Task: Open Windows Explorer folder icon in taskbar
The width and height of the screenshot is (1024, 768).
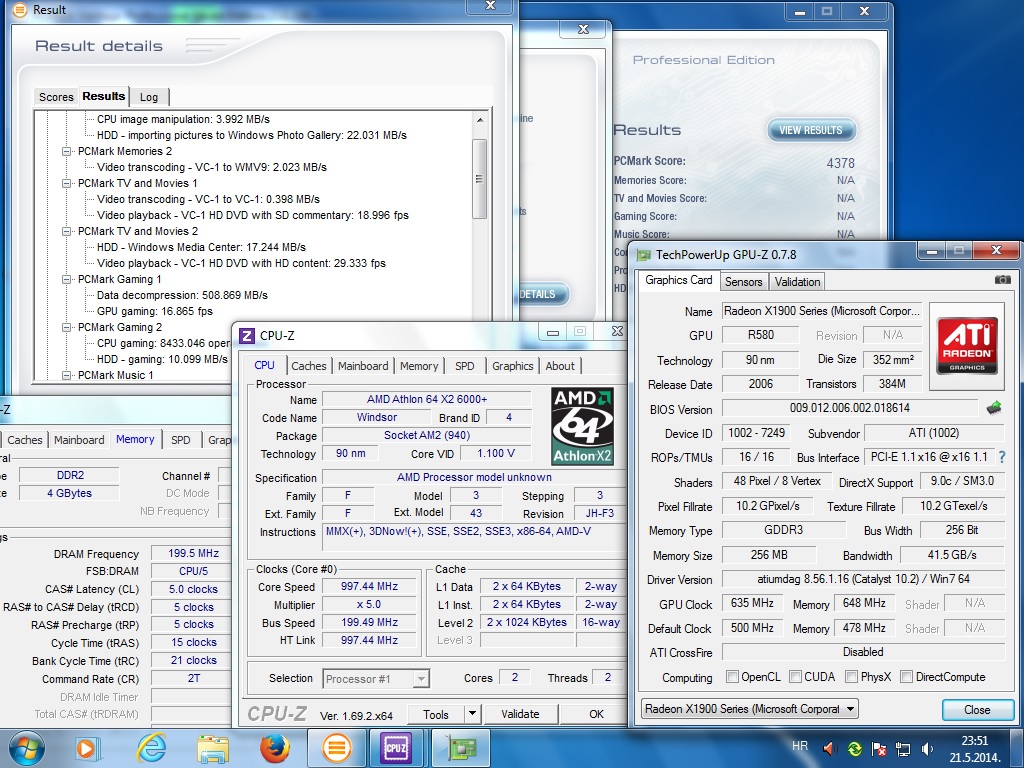Action: pyautogui.click(x=213, y=749)
